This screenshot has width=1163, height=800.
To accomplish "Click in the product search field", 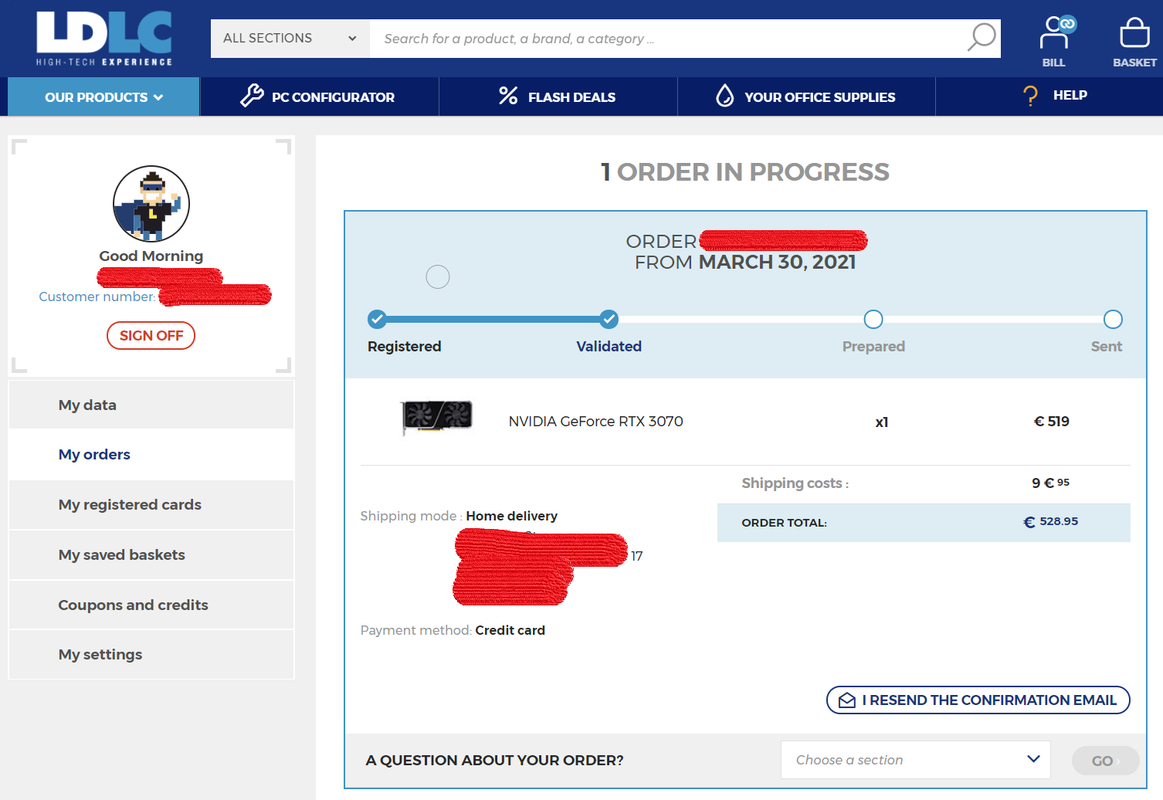I will tap(668, 39).
